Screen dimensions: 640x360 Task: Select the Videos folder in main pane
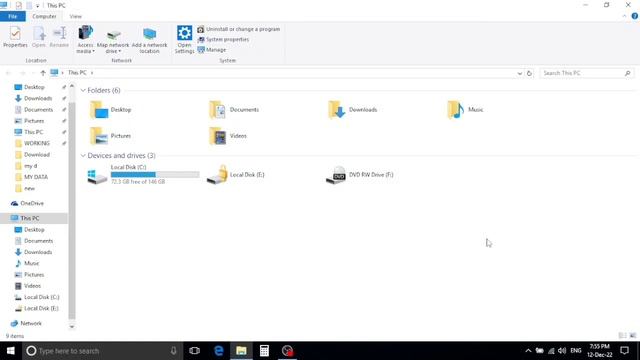[228, 136]
